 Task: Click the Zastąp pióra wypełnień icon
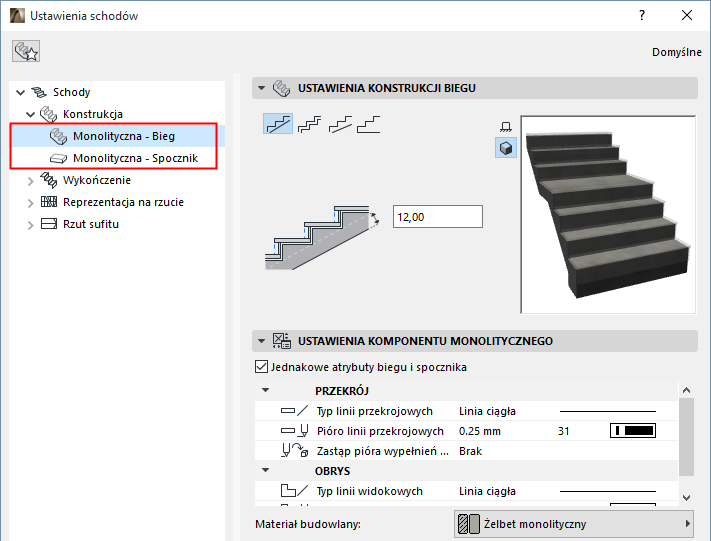pos(294,451)
